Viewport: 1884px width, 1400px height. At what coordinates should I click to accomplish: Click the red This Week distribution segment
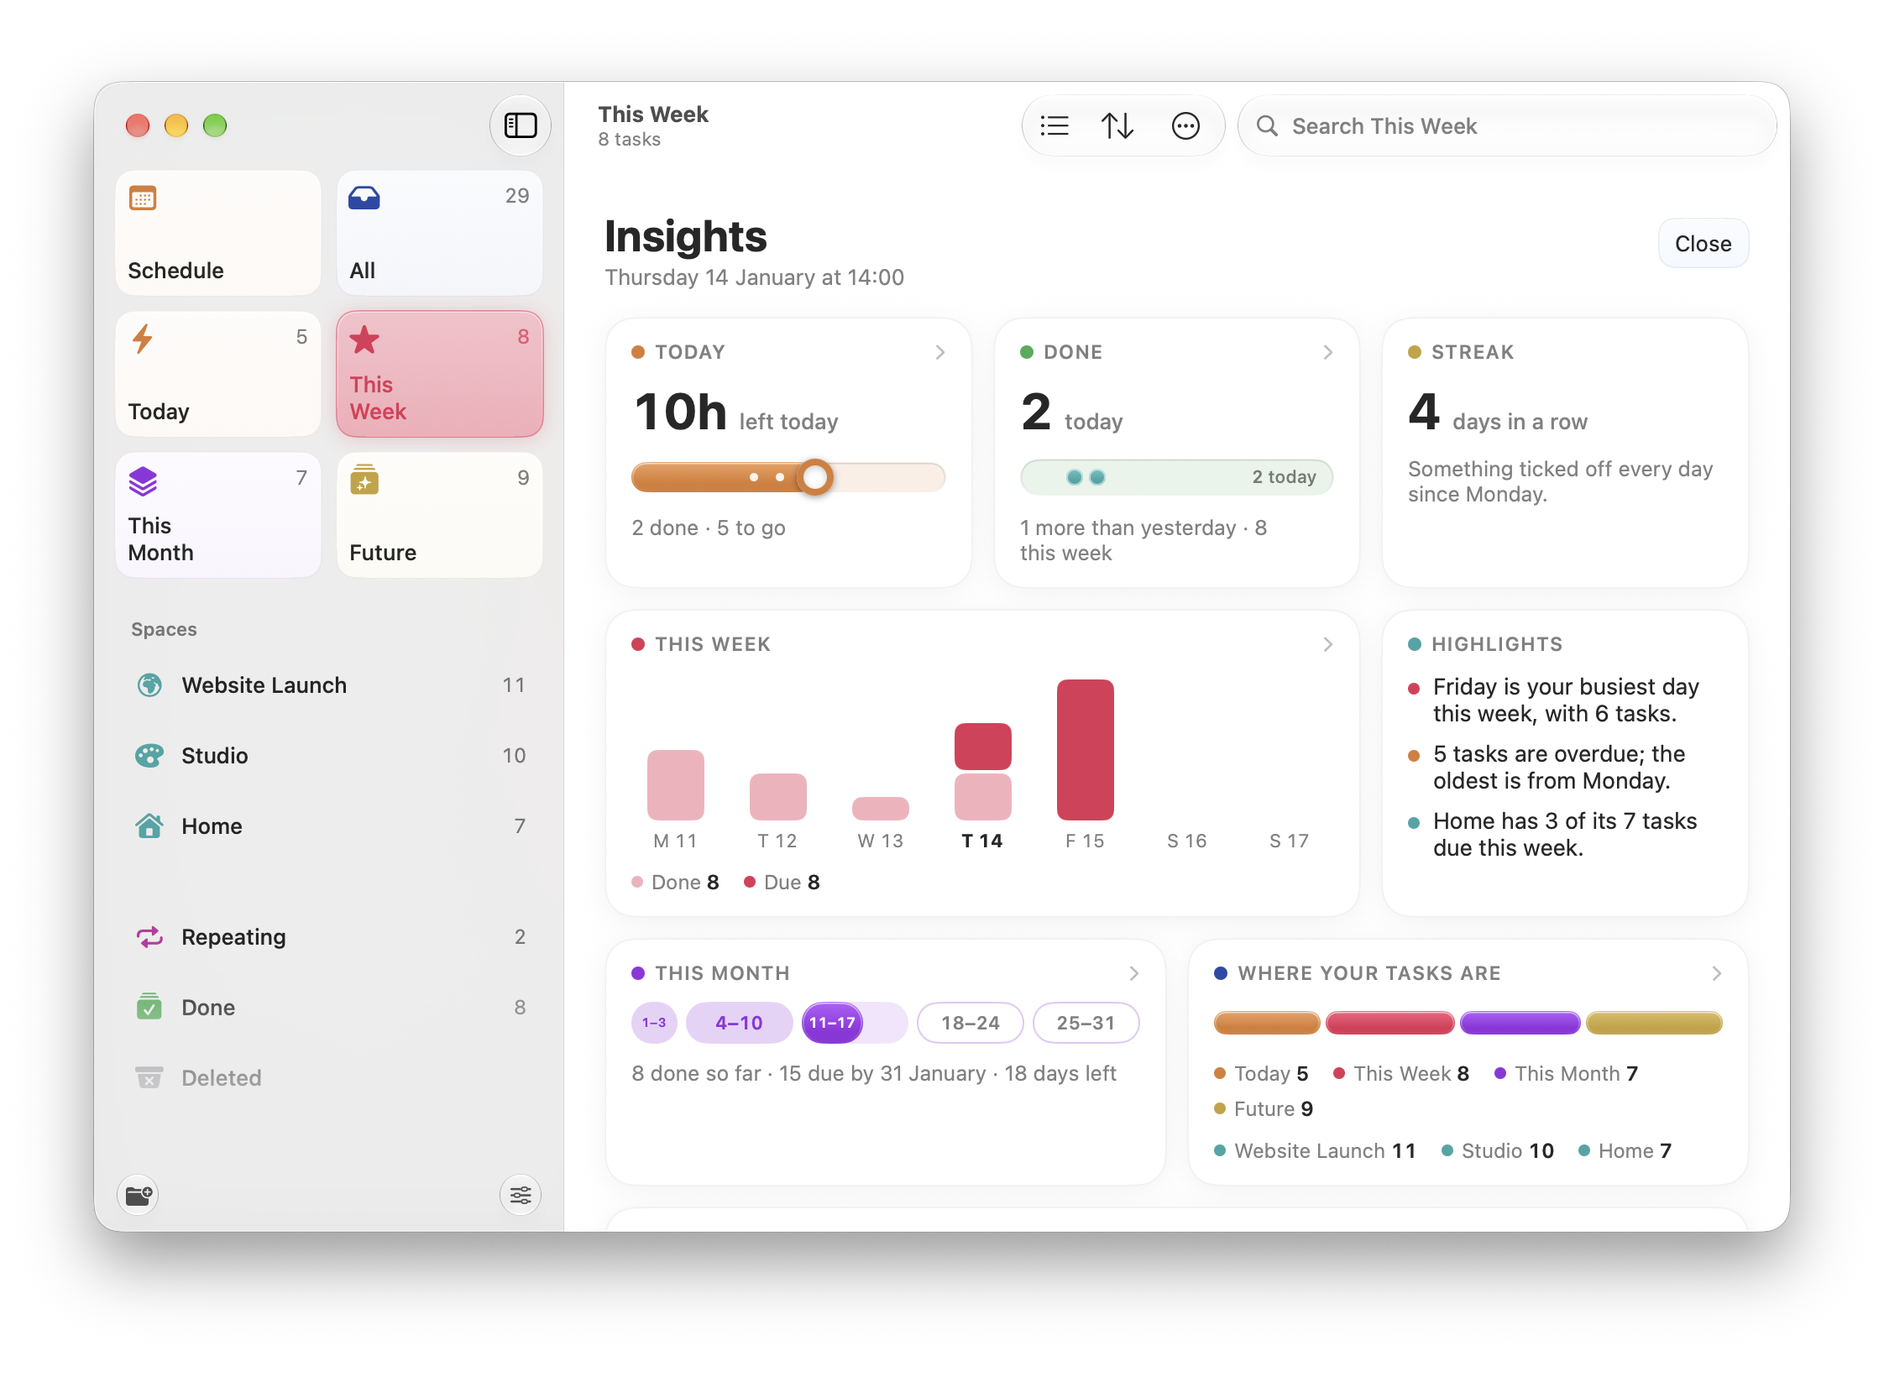tap(1389, 1023)
